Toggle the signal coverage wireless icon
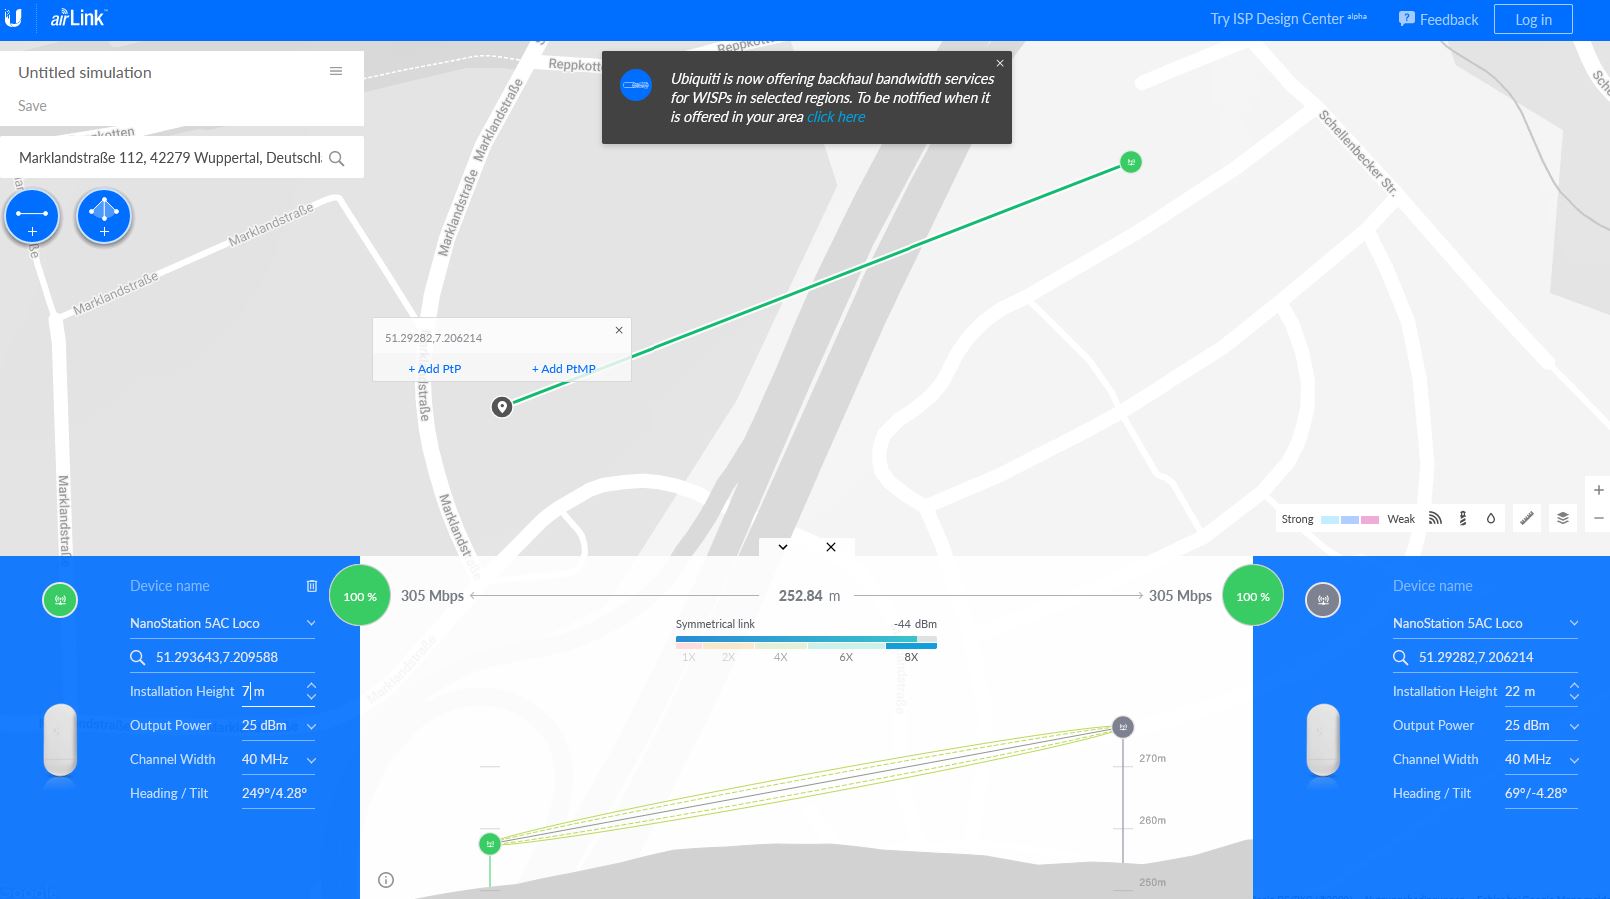Image resolution: width=1610 pixels, height=899 pixels. pos(1435,518)
